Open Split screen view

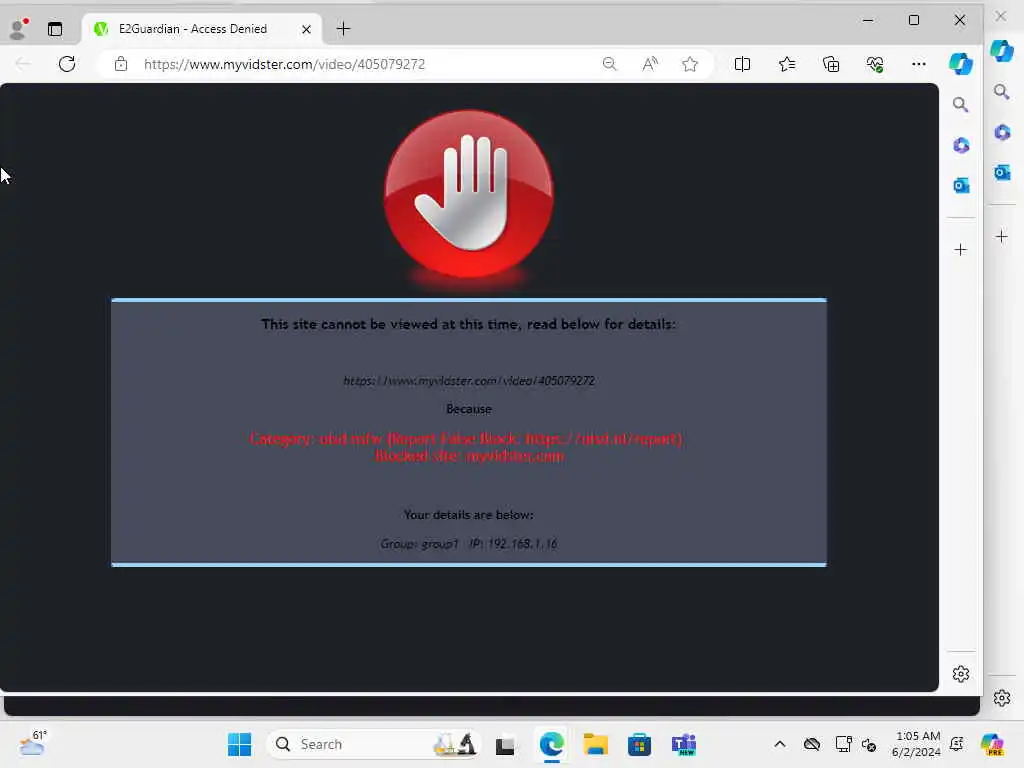(742, 64)
